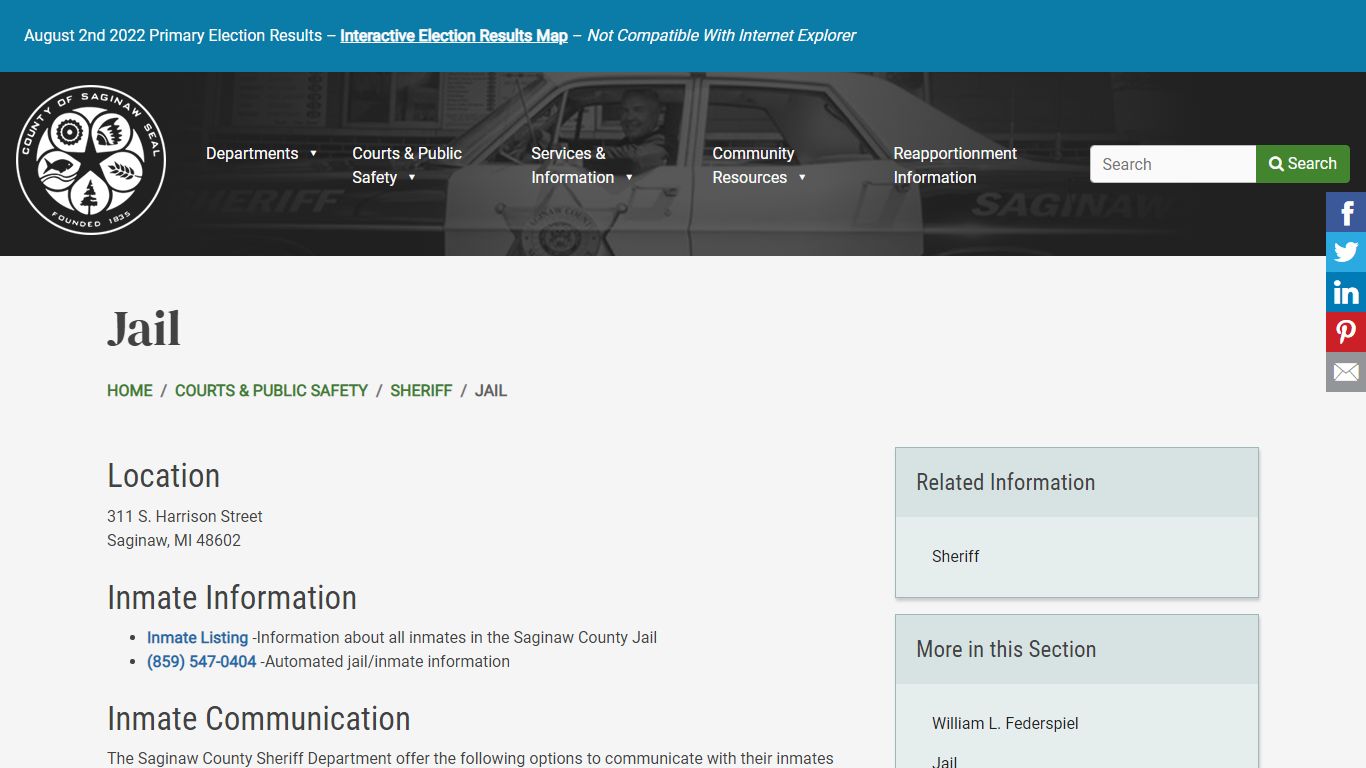Open the Community Resources dropdown
Image resolution: width=1366 pixels, height=768 pixels.
[759, 165]
